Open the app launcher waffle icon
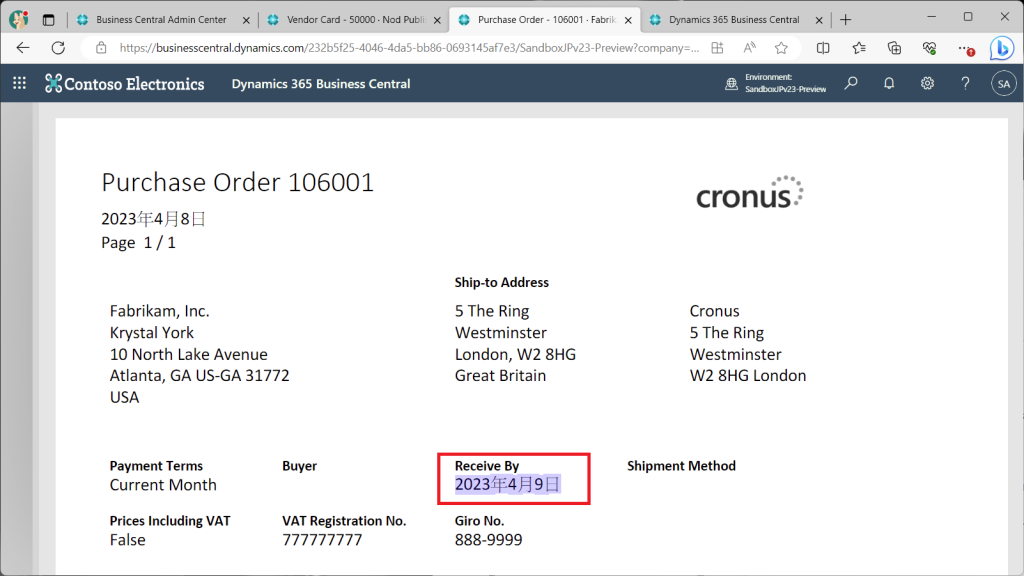This screenshot has width=1024, height=576. pos(20,83)
